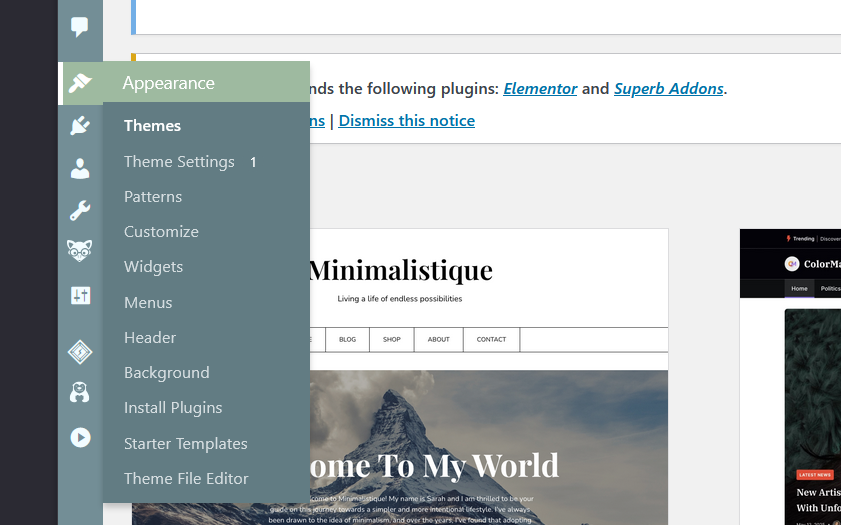Click Dismiss this notice link
The width and height of the screenshot is (841, 525).
tap(406, 121)
